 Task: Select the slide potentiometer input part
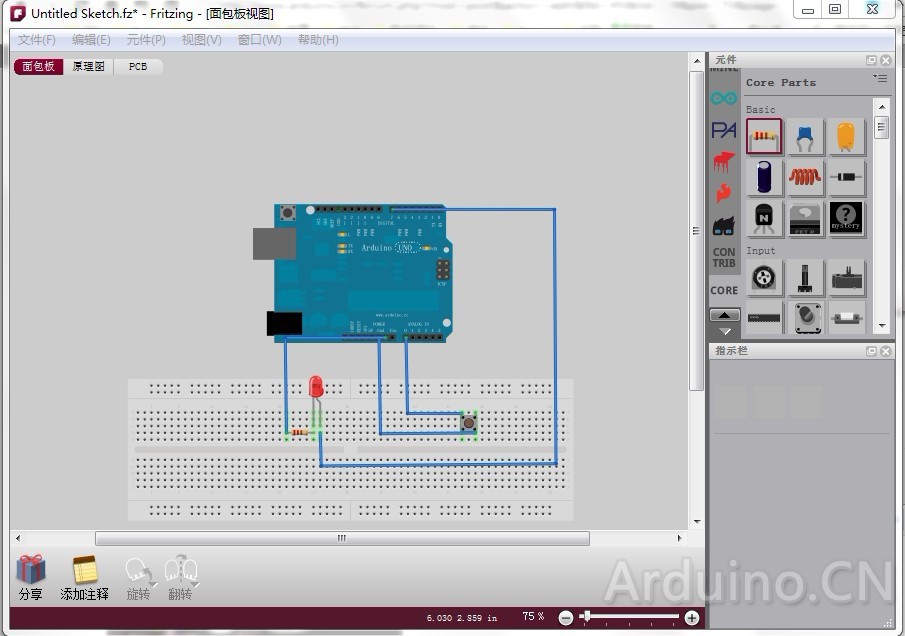coord(805,278)
